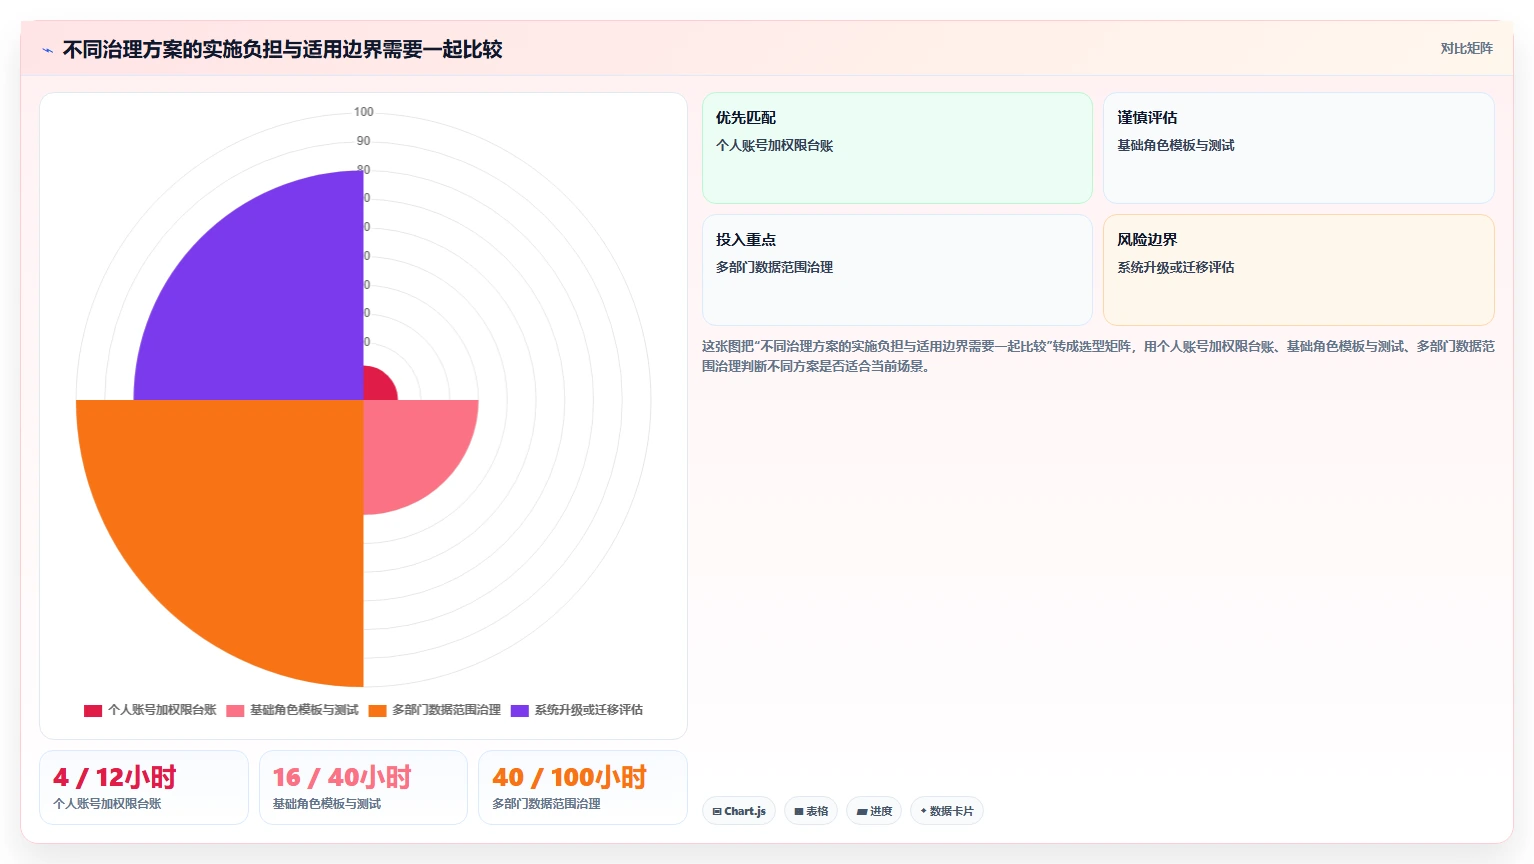Click the 数据卡片 tag chip
The height and width of the screenshot is (864, 1534).
click(x=946, y=811)
